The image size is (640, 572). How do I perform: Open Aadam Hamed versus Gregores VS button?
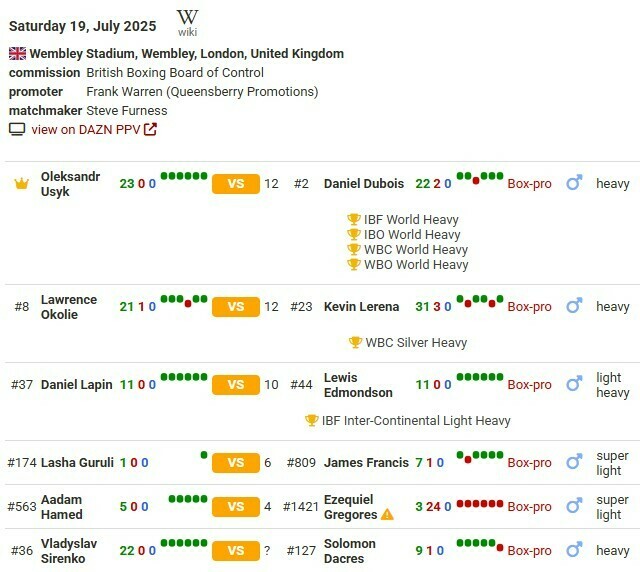(x=236, y=507)
